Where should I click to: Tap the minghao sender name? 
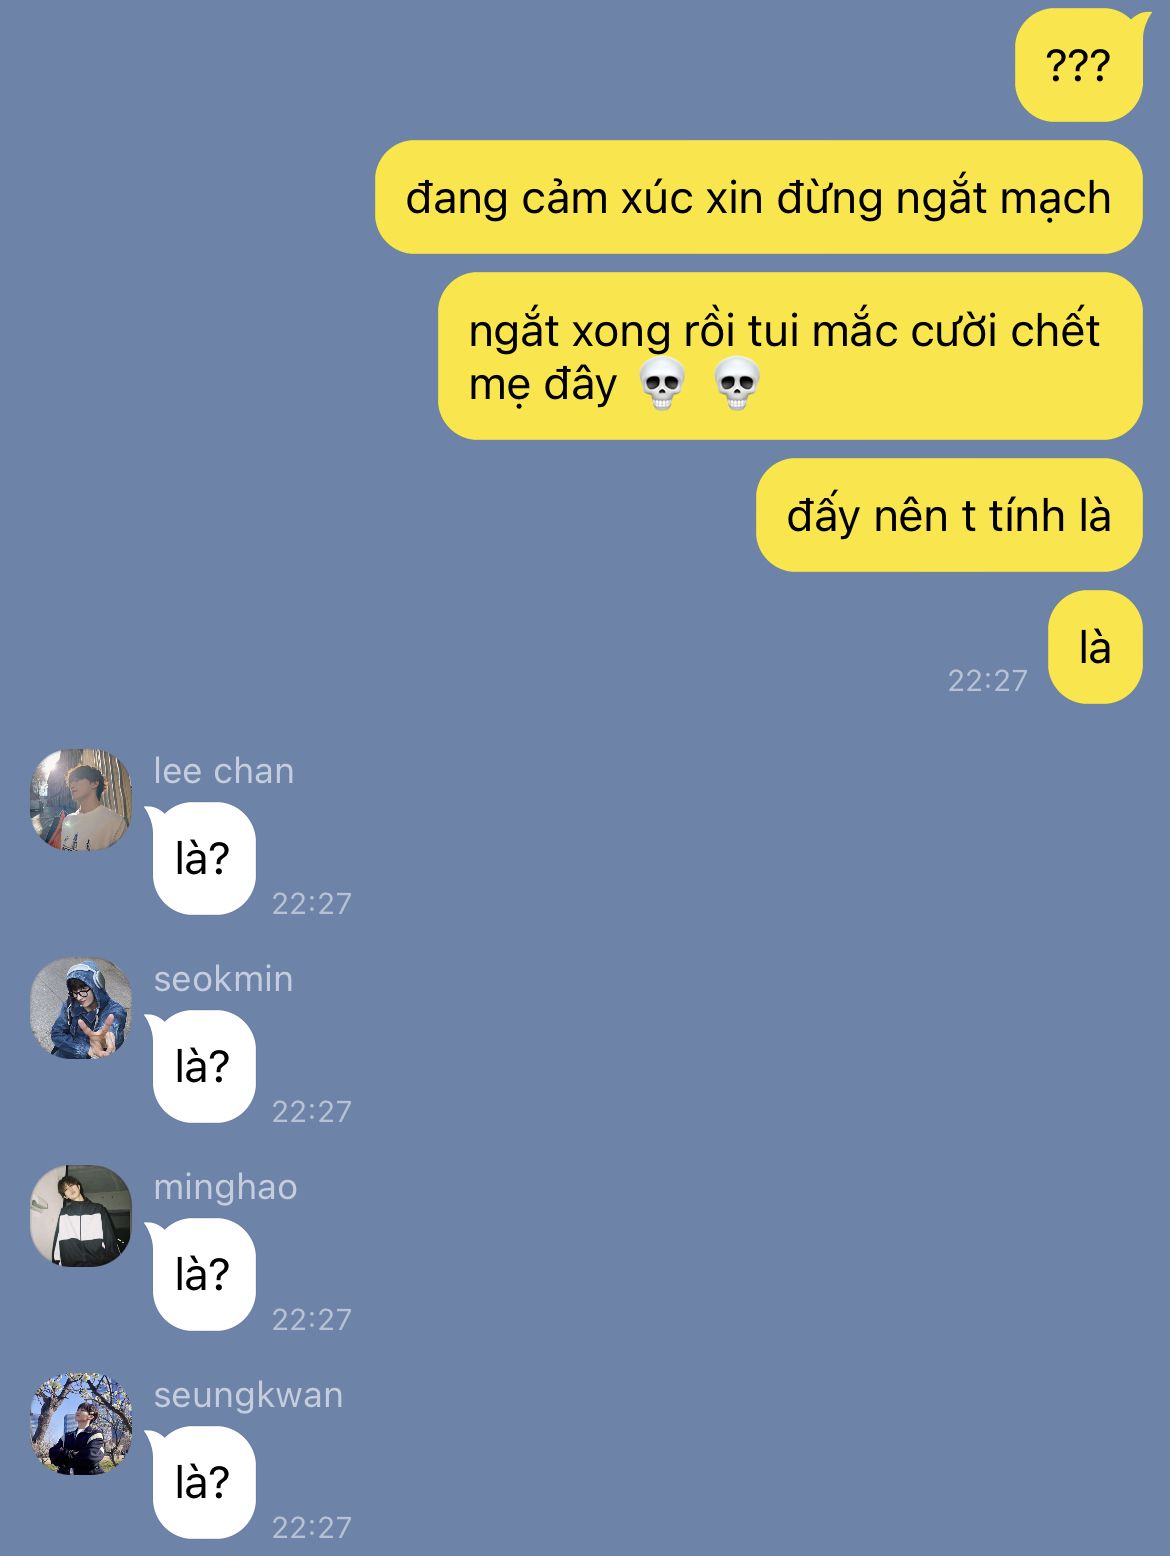(226, 1187)
